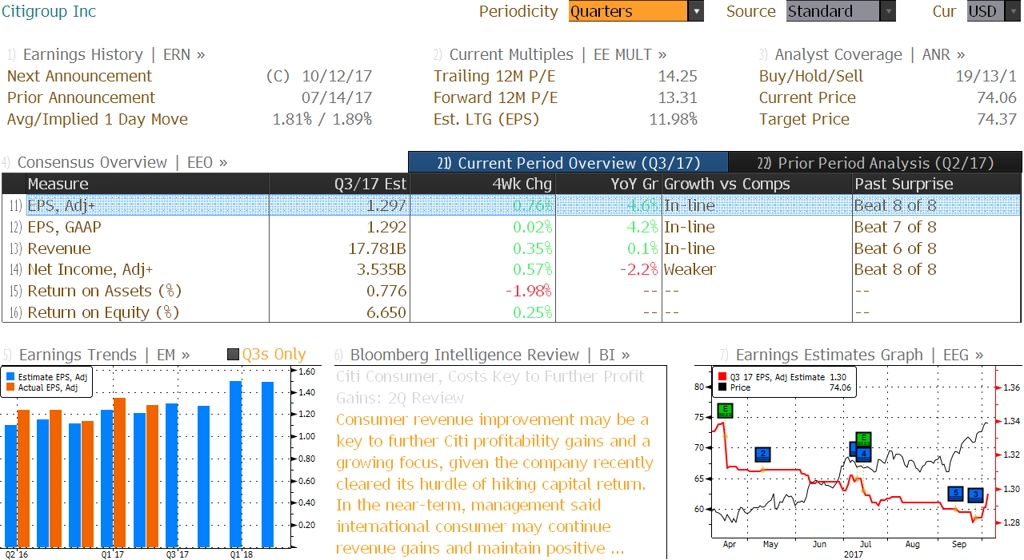This screenshot has height=560, width=1024.
Task: Select the Return on Equity (%) row
Action: [511, 312]
